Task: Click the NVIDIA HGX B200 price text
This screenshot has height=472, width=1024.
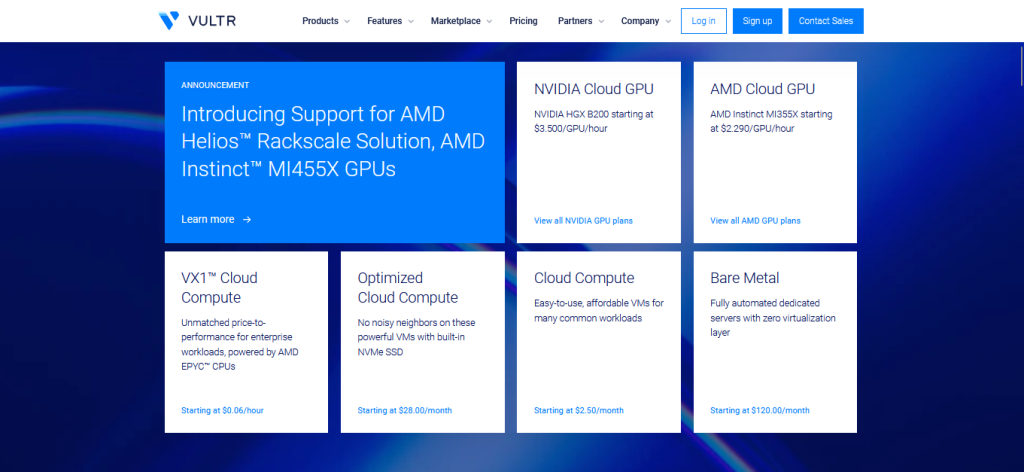Action: click(594, 121)
